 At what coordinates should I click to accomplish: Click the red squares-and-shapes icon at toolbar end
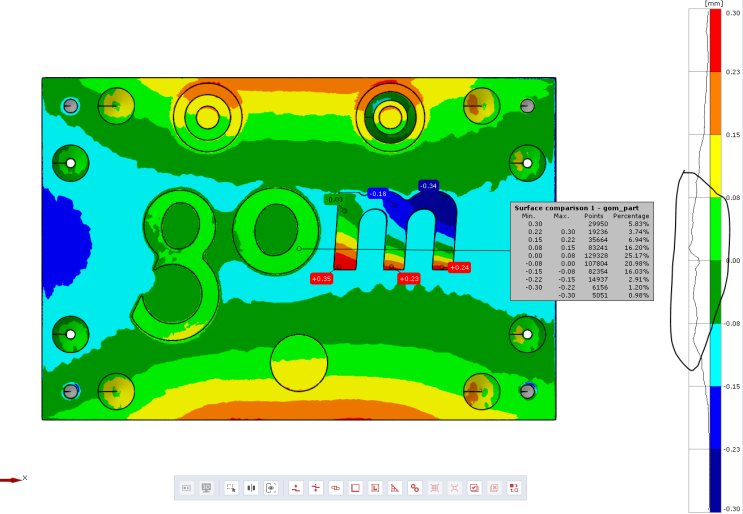(514, 487)
